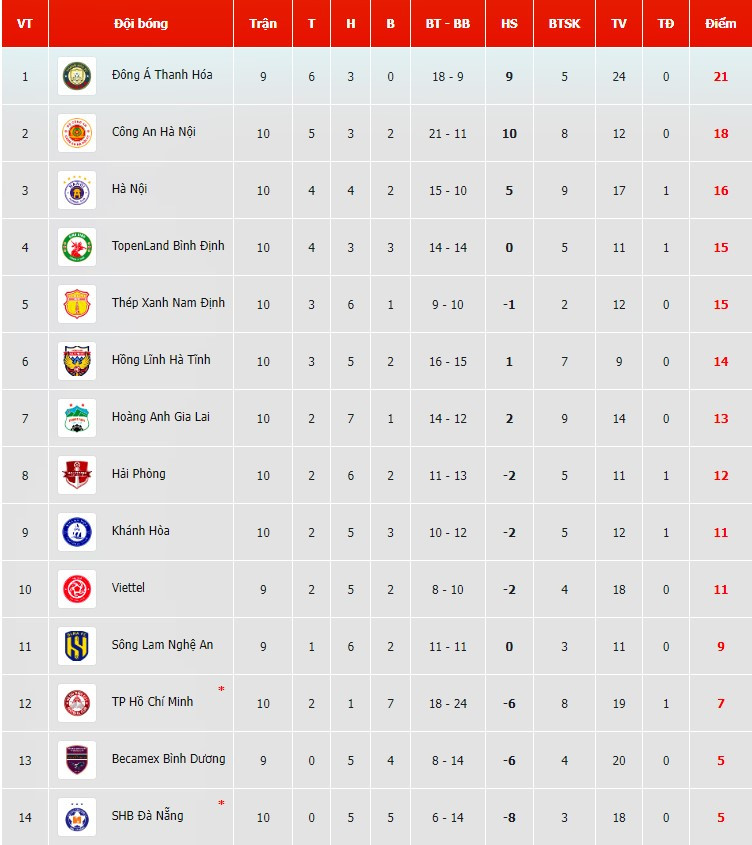Viewport: 752px width, 845px height.
Task: Click the Công An Hà Nội club logo
Action: pyautogui.click(x=77, y=133)
